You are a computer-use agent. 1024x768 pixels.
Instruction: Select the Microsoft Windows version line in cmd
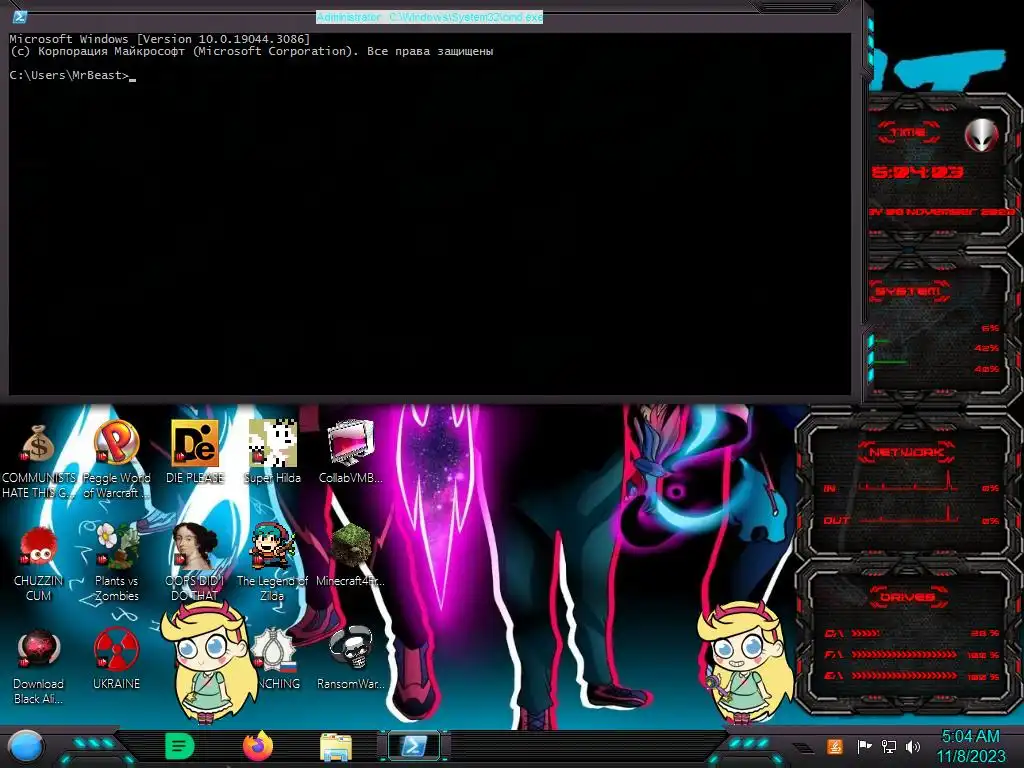159,39
